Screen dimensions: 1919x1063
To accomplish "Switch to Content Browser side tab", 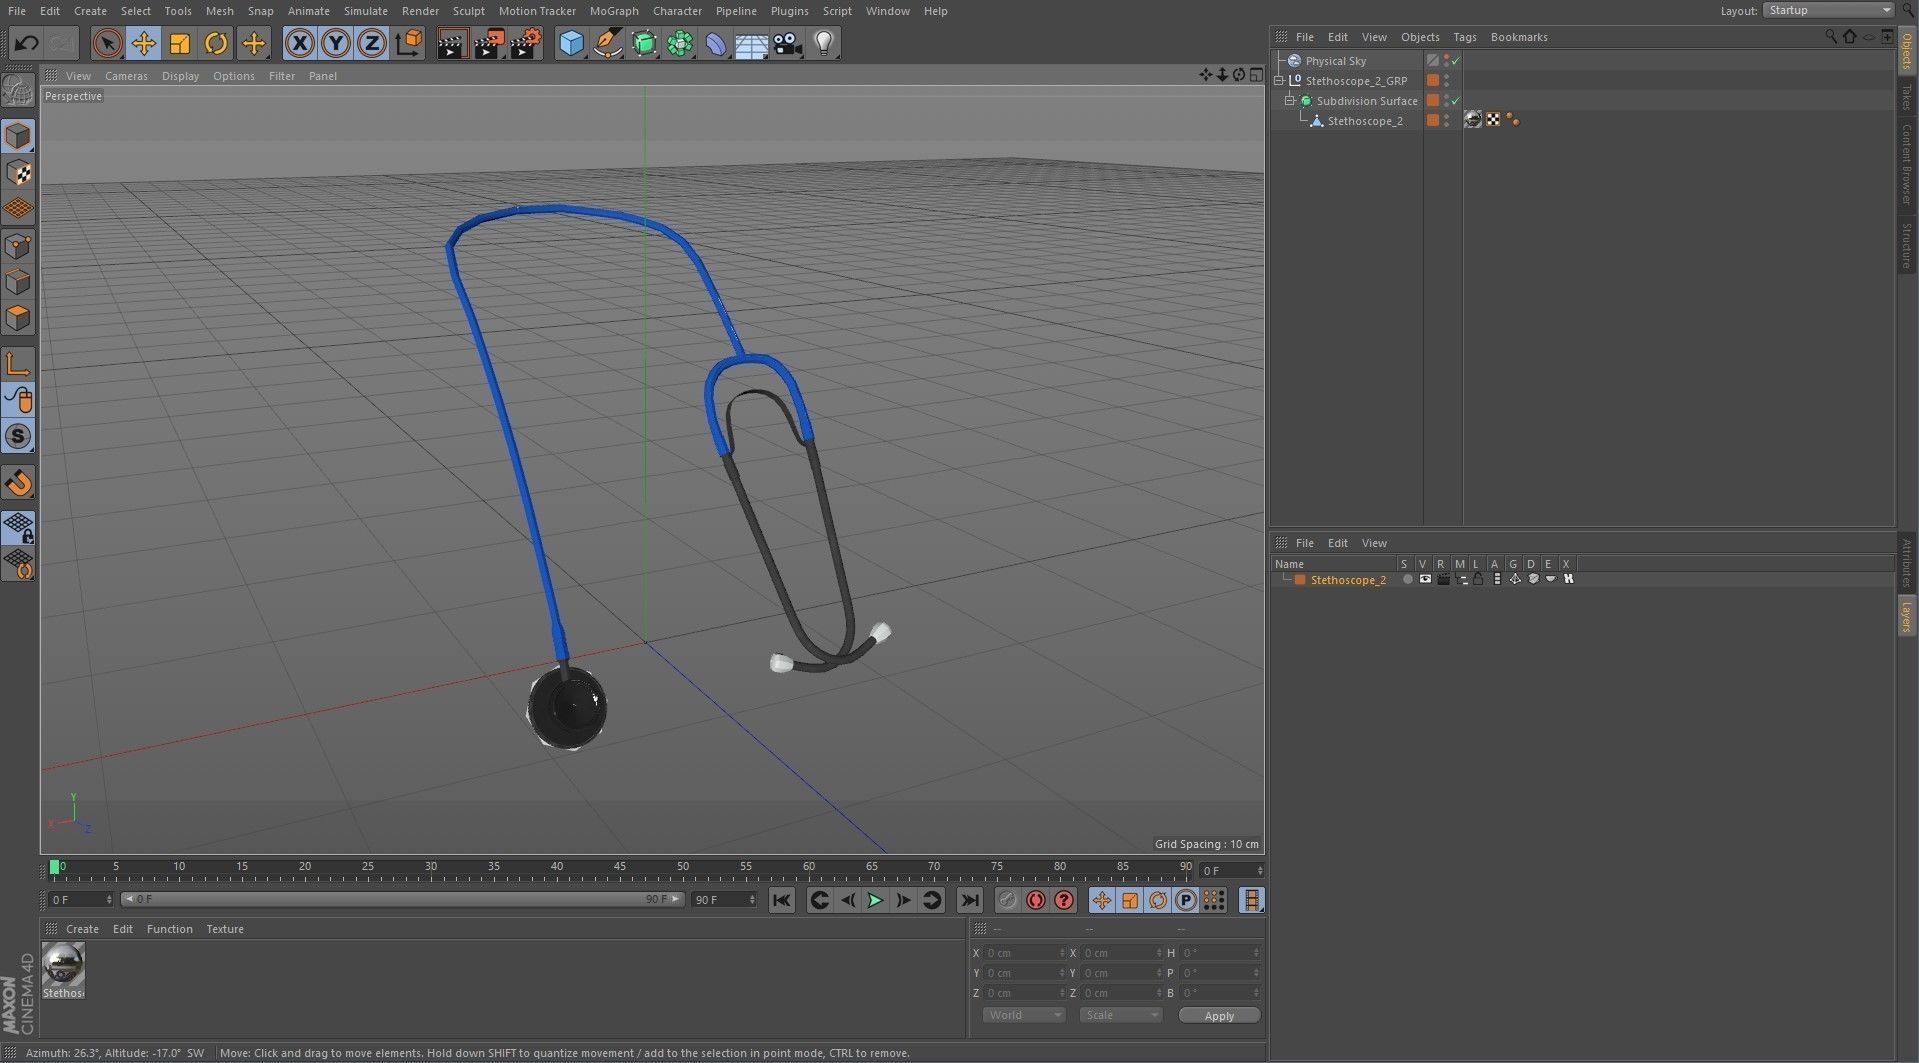I will (x=1907, y=164).
